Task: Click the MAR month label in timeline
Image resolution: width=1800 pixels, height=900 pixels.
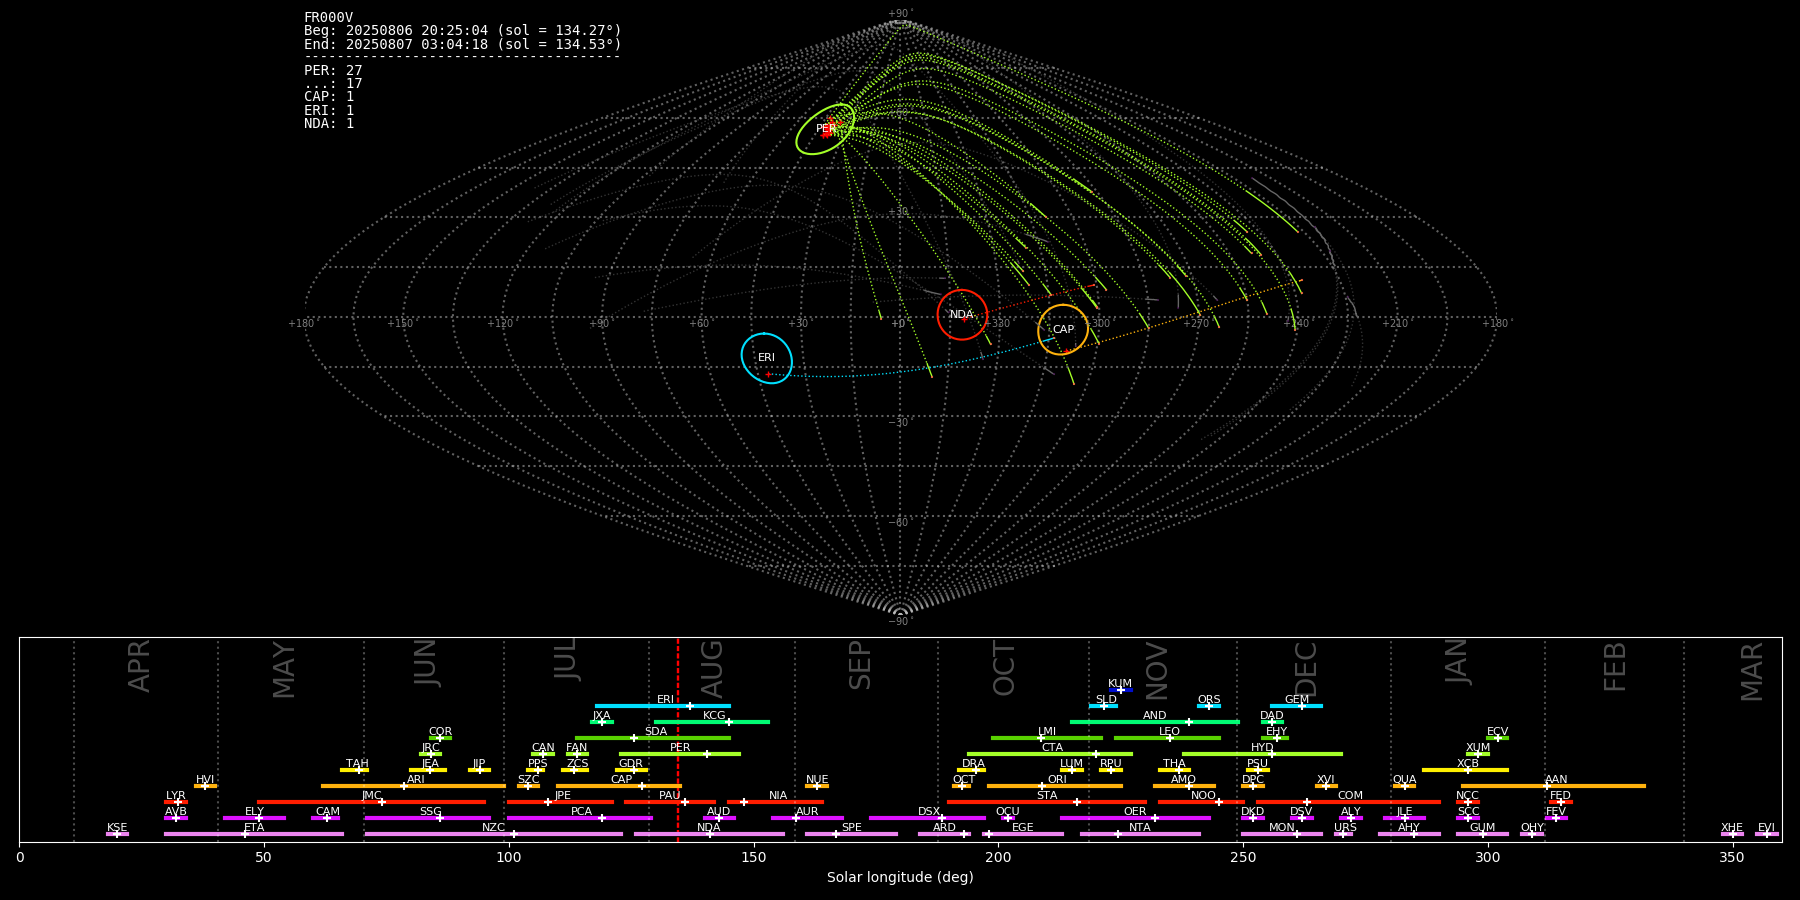Action: pos(1752,672)
